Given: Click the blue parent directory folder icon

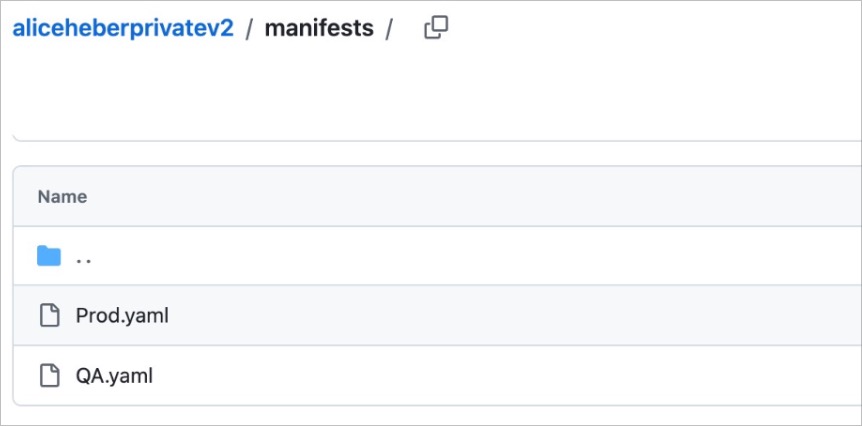Looking at the screenshot, I should 49,256.
